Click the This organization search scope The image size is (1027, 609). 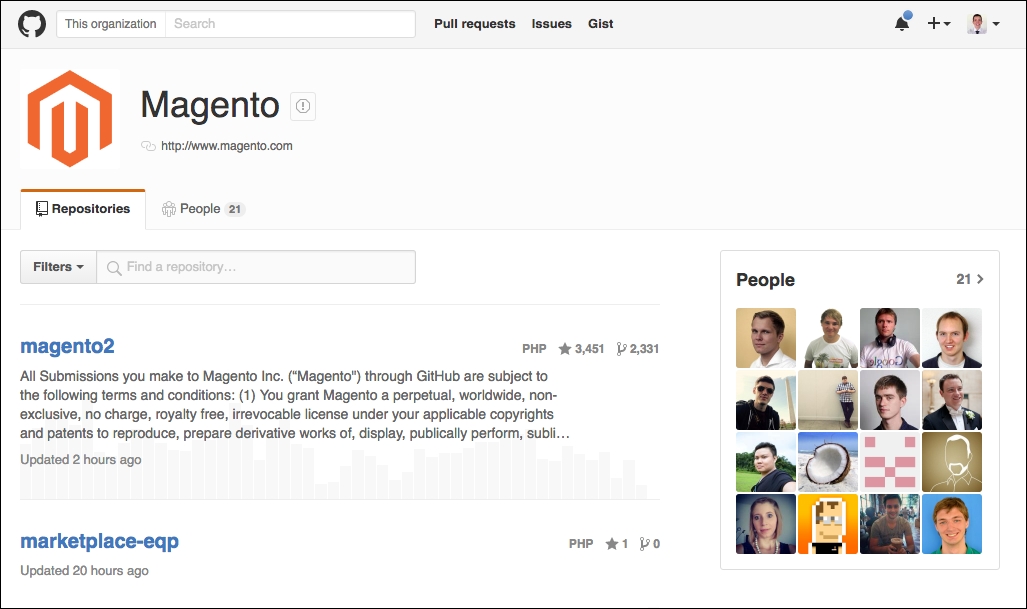pyautogui.click(x=111, y=24)
